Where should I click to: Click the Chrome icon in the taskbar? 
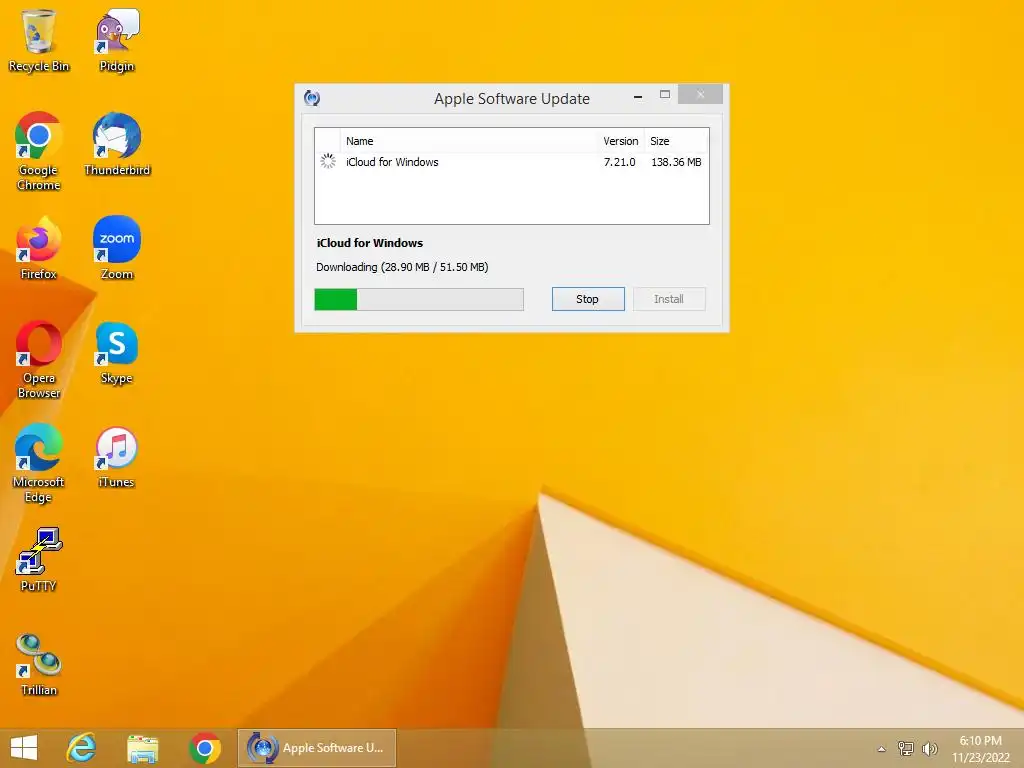coord(204,748)
